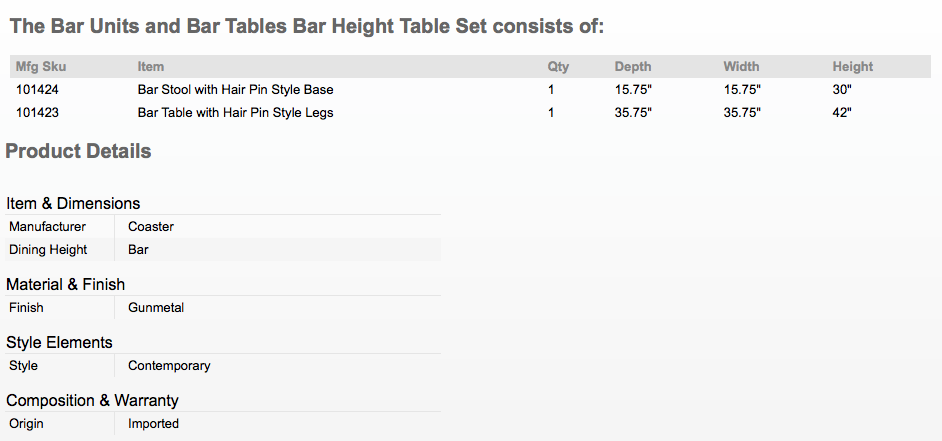
Task: Click the Item column header
Action: click(151, 67)
